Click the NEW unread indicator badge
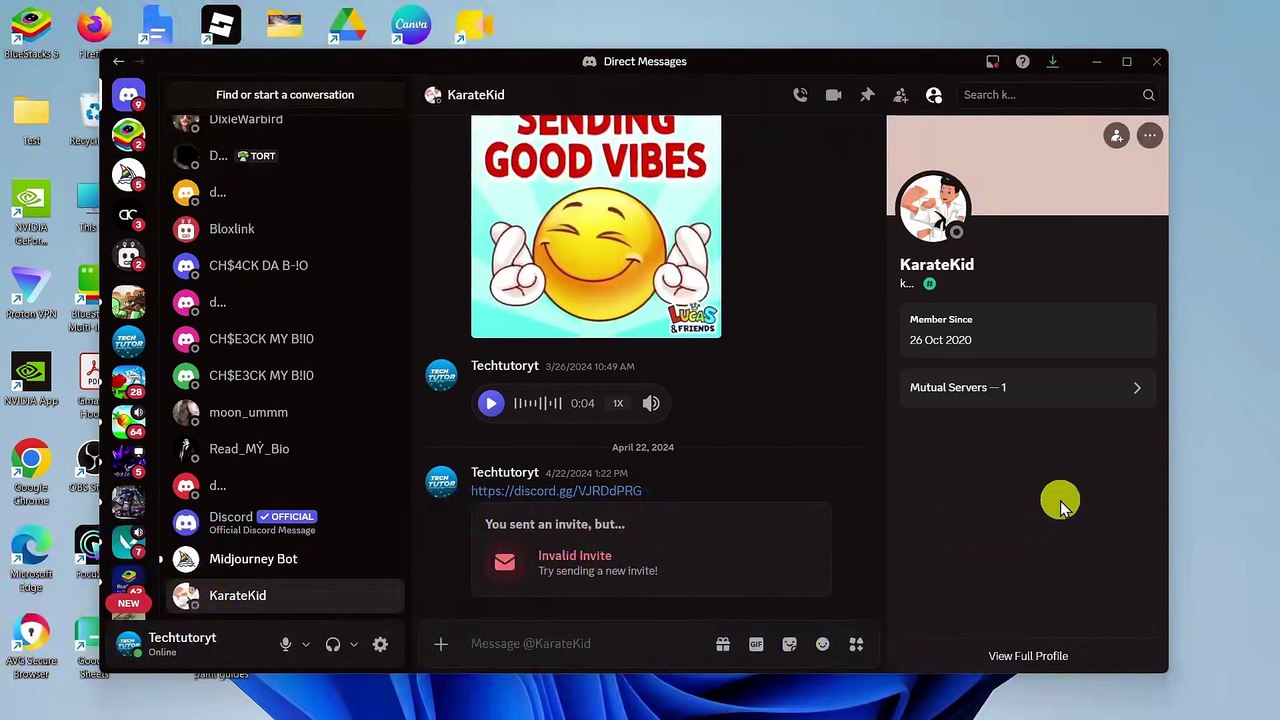This screenshot has height=720, width=1280. (128, 603)
